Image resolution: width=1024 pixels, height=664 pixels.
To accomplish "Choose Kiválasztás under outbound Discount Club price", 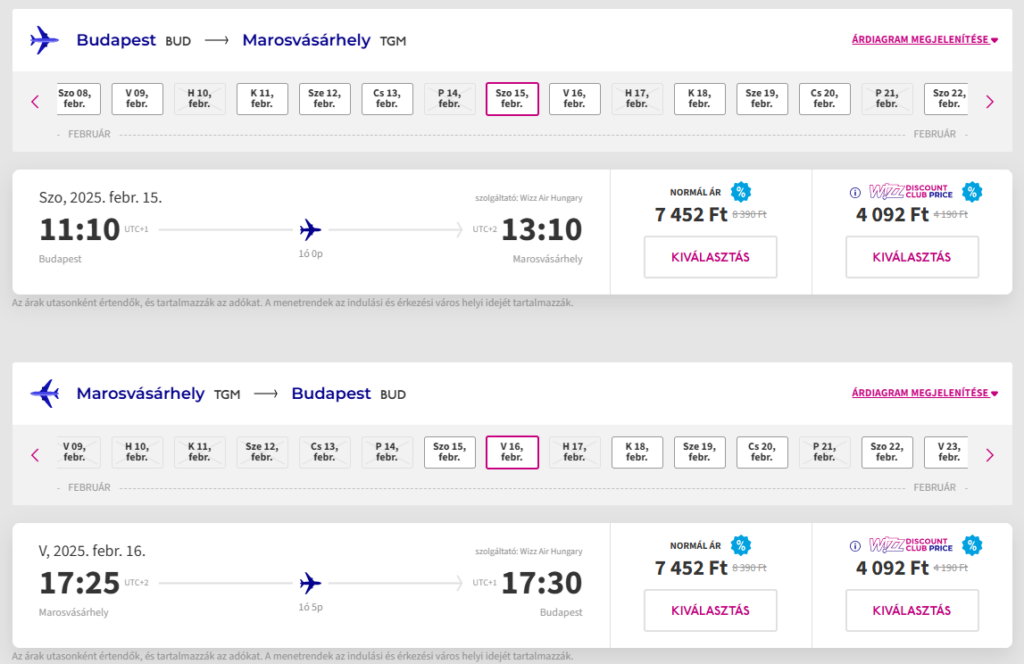I will [x=912, y=257].
